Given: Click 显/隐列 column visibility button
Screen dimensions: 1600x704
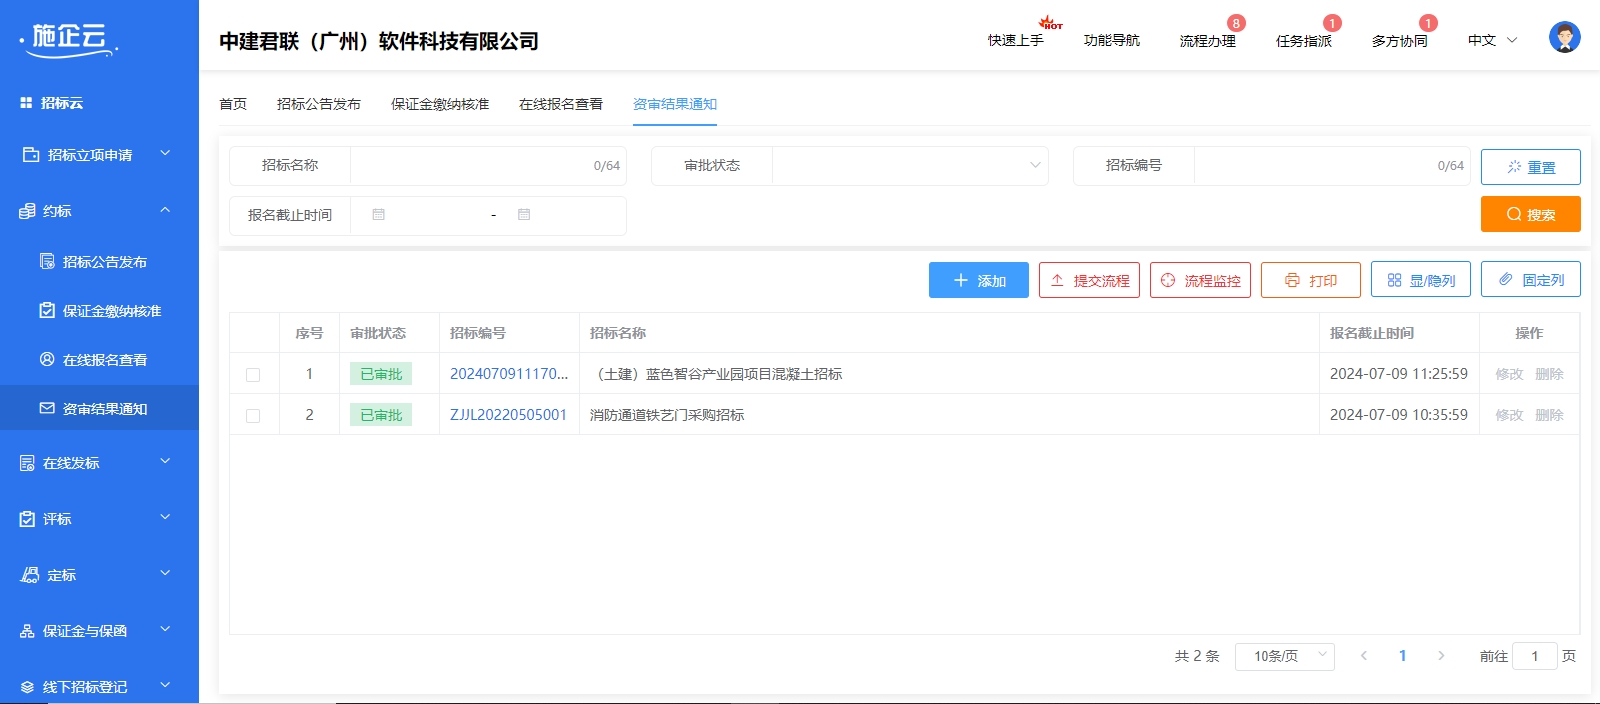Looking at the screenshot, I should coord(1420,280).
